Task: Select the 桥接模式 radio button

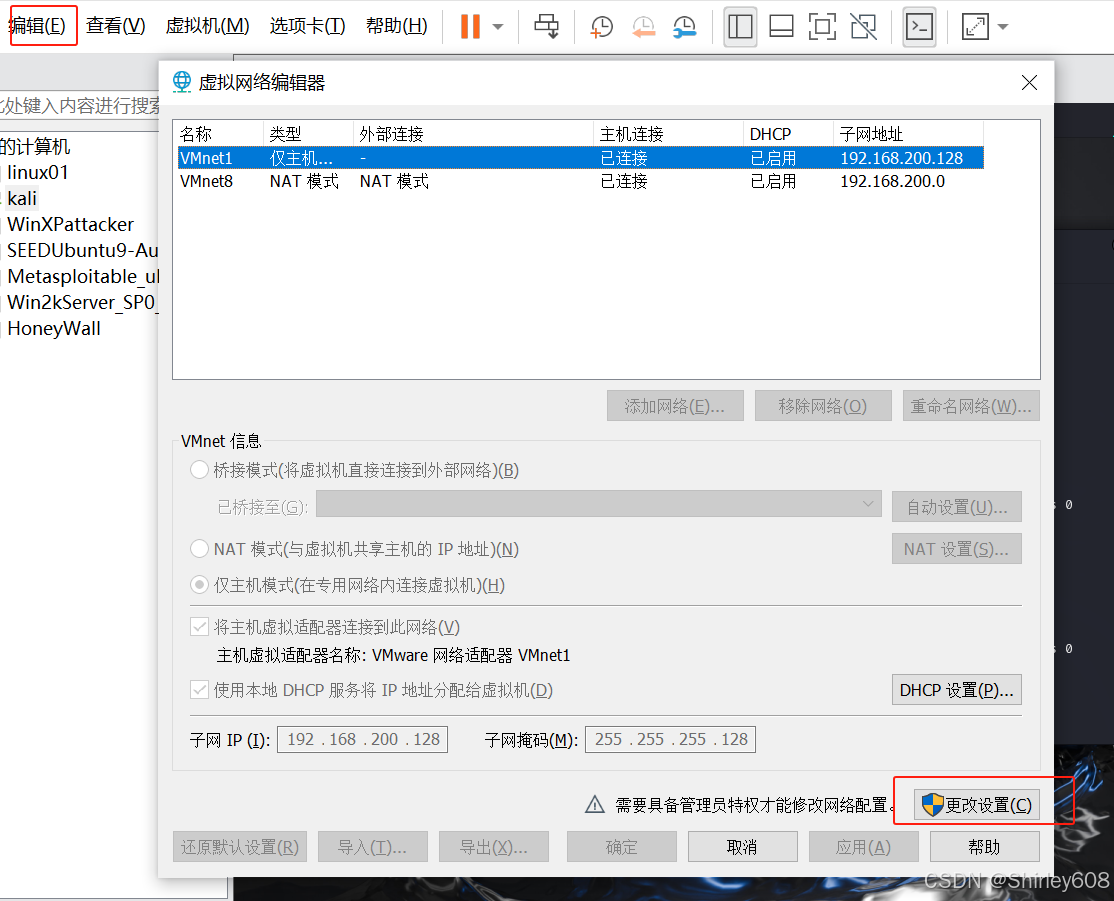Action: click(x=200, y=470)
